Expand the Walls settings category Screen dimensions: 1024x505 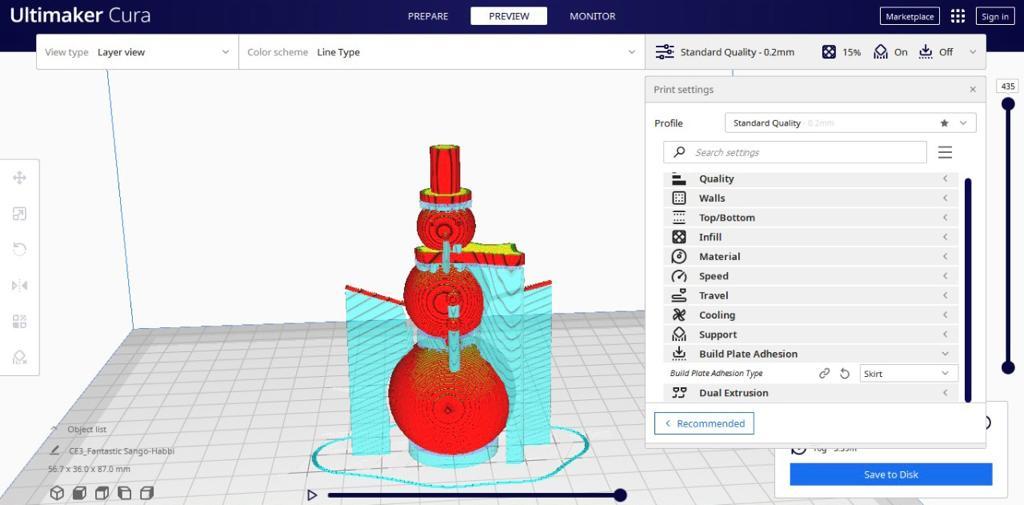click(x=810, y=198)
